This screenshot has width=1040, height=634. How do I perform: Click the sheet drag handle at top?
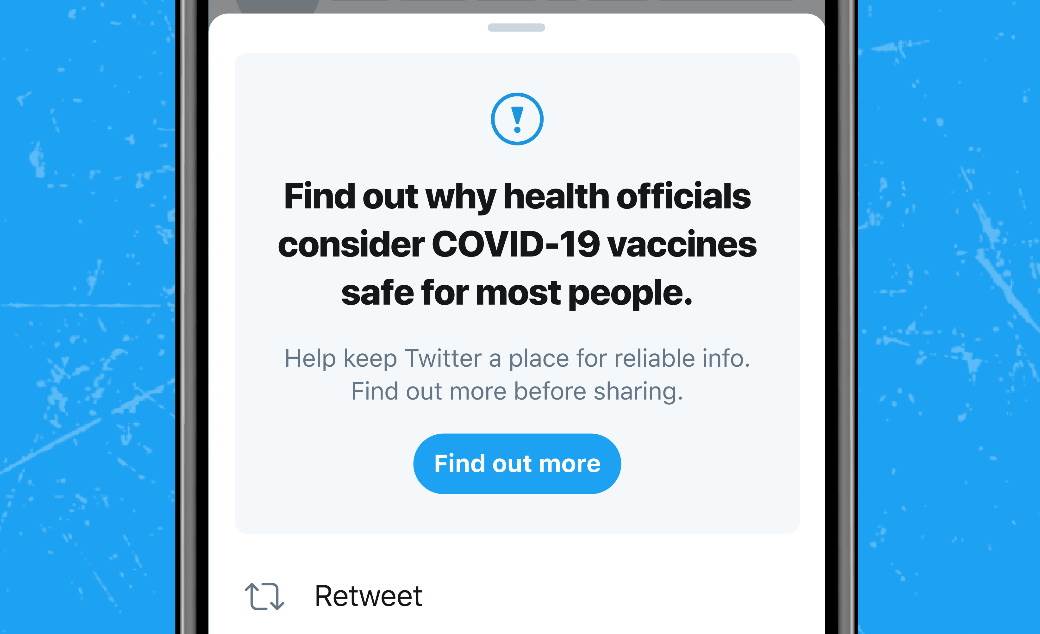click(x=517, y=27)
